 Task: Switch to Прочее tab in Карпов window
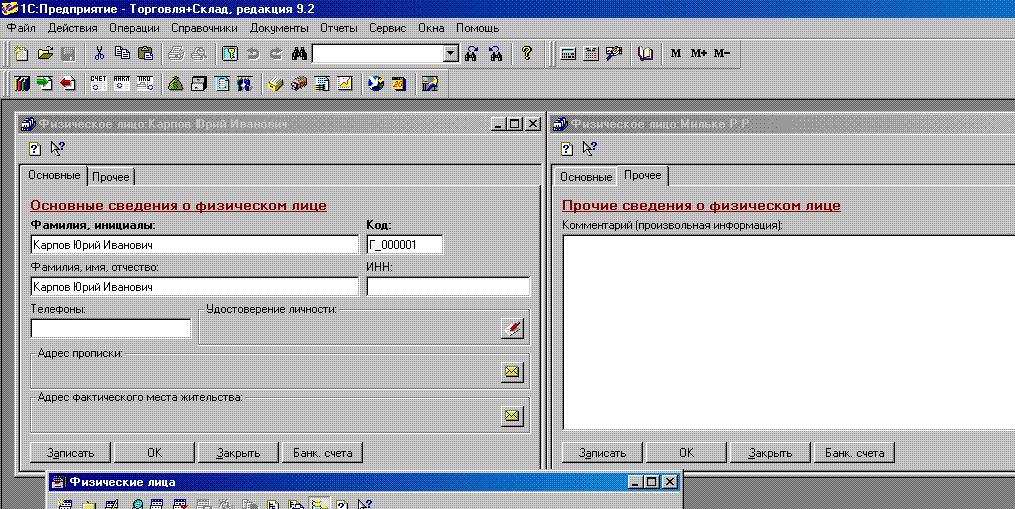tap(111, 177)
